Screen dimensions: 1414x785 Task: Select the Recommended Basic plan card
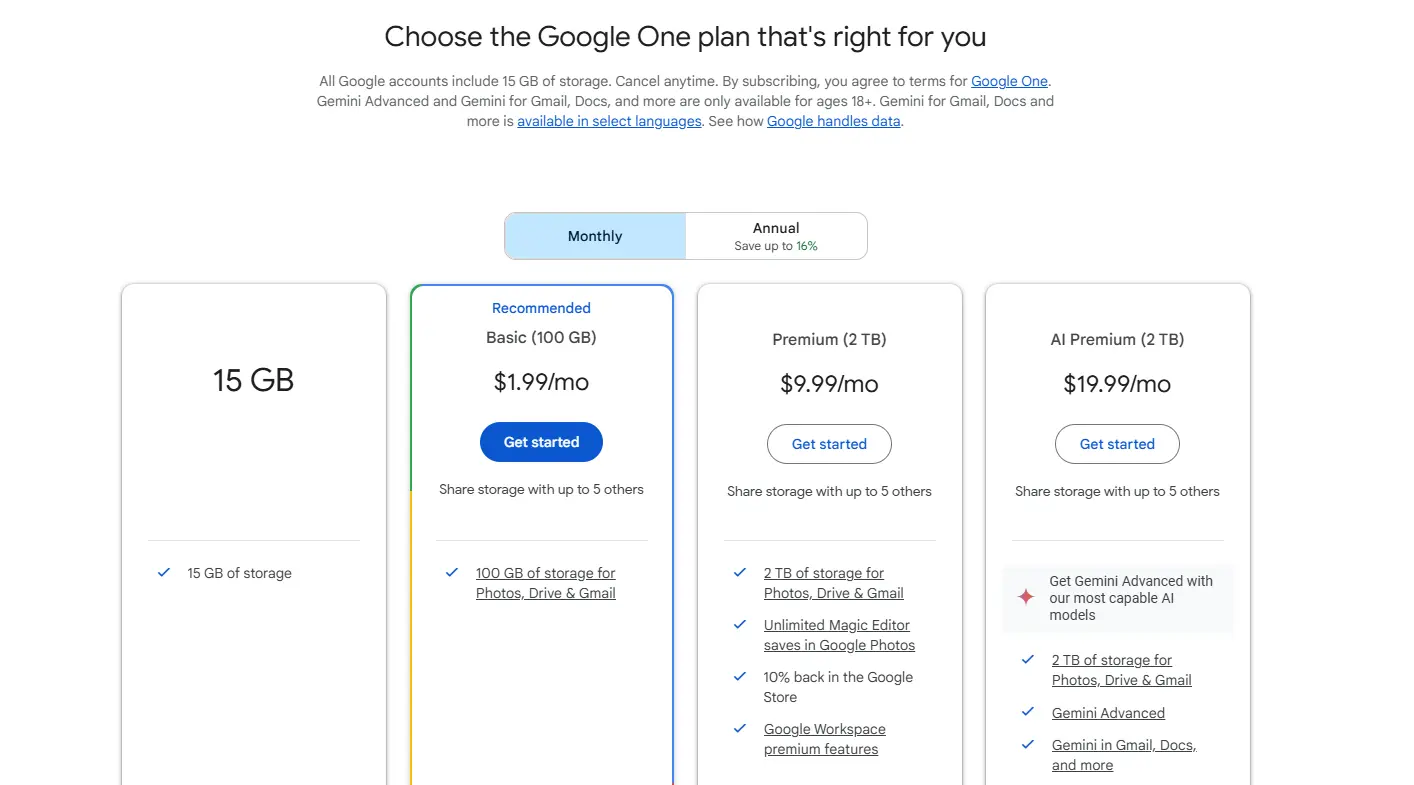pyautogui.click(x=541, y=337)
